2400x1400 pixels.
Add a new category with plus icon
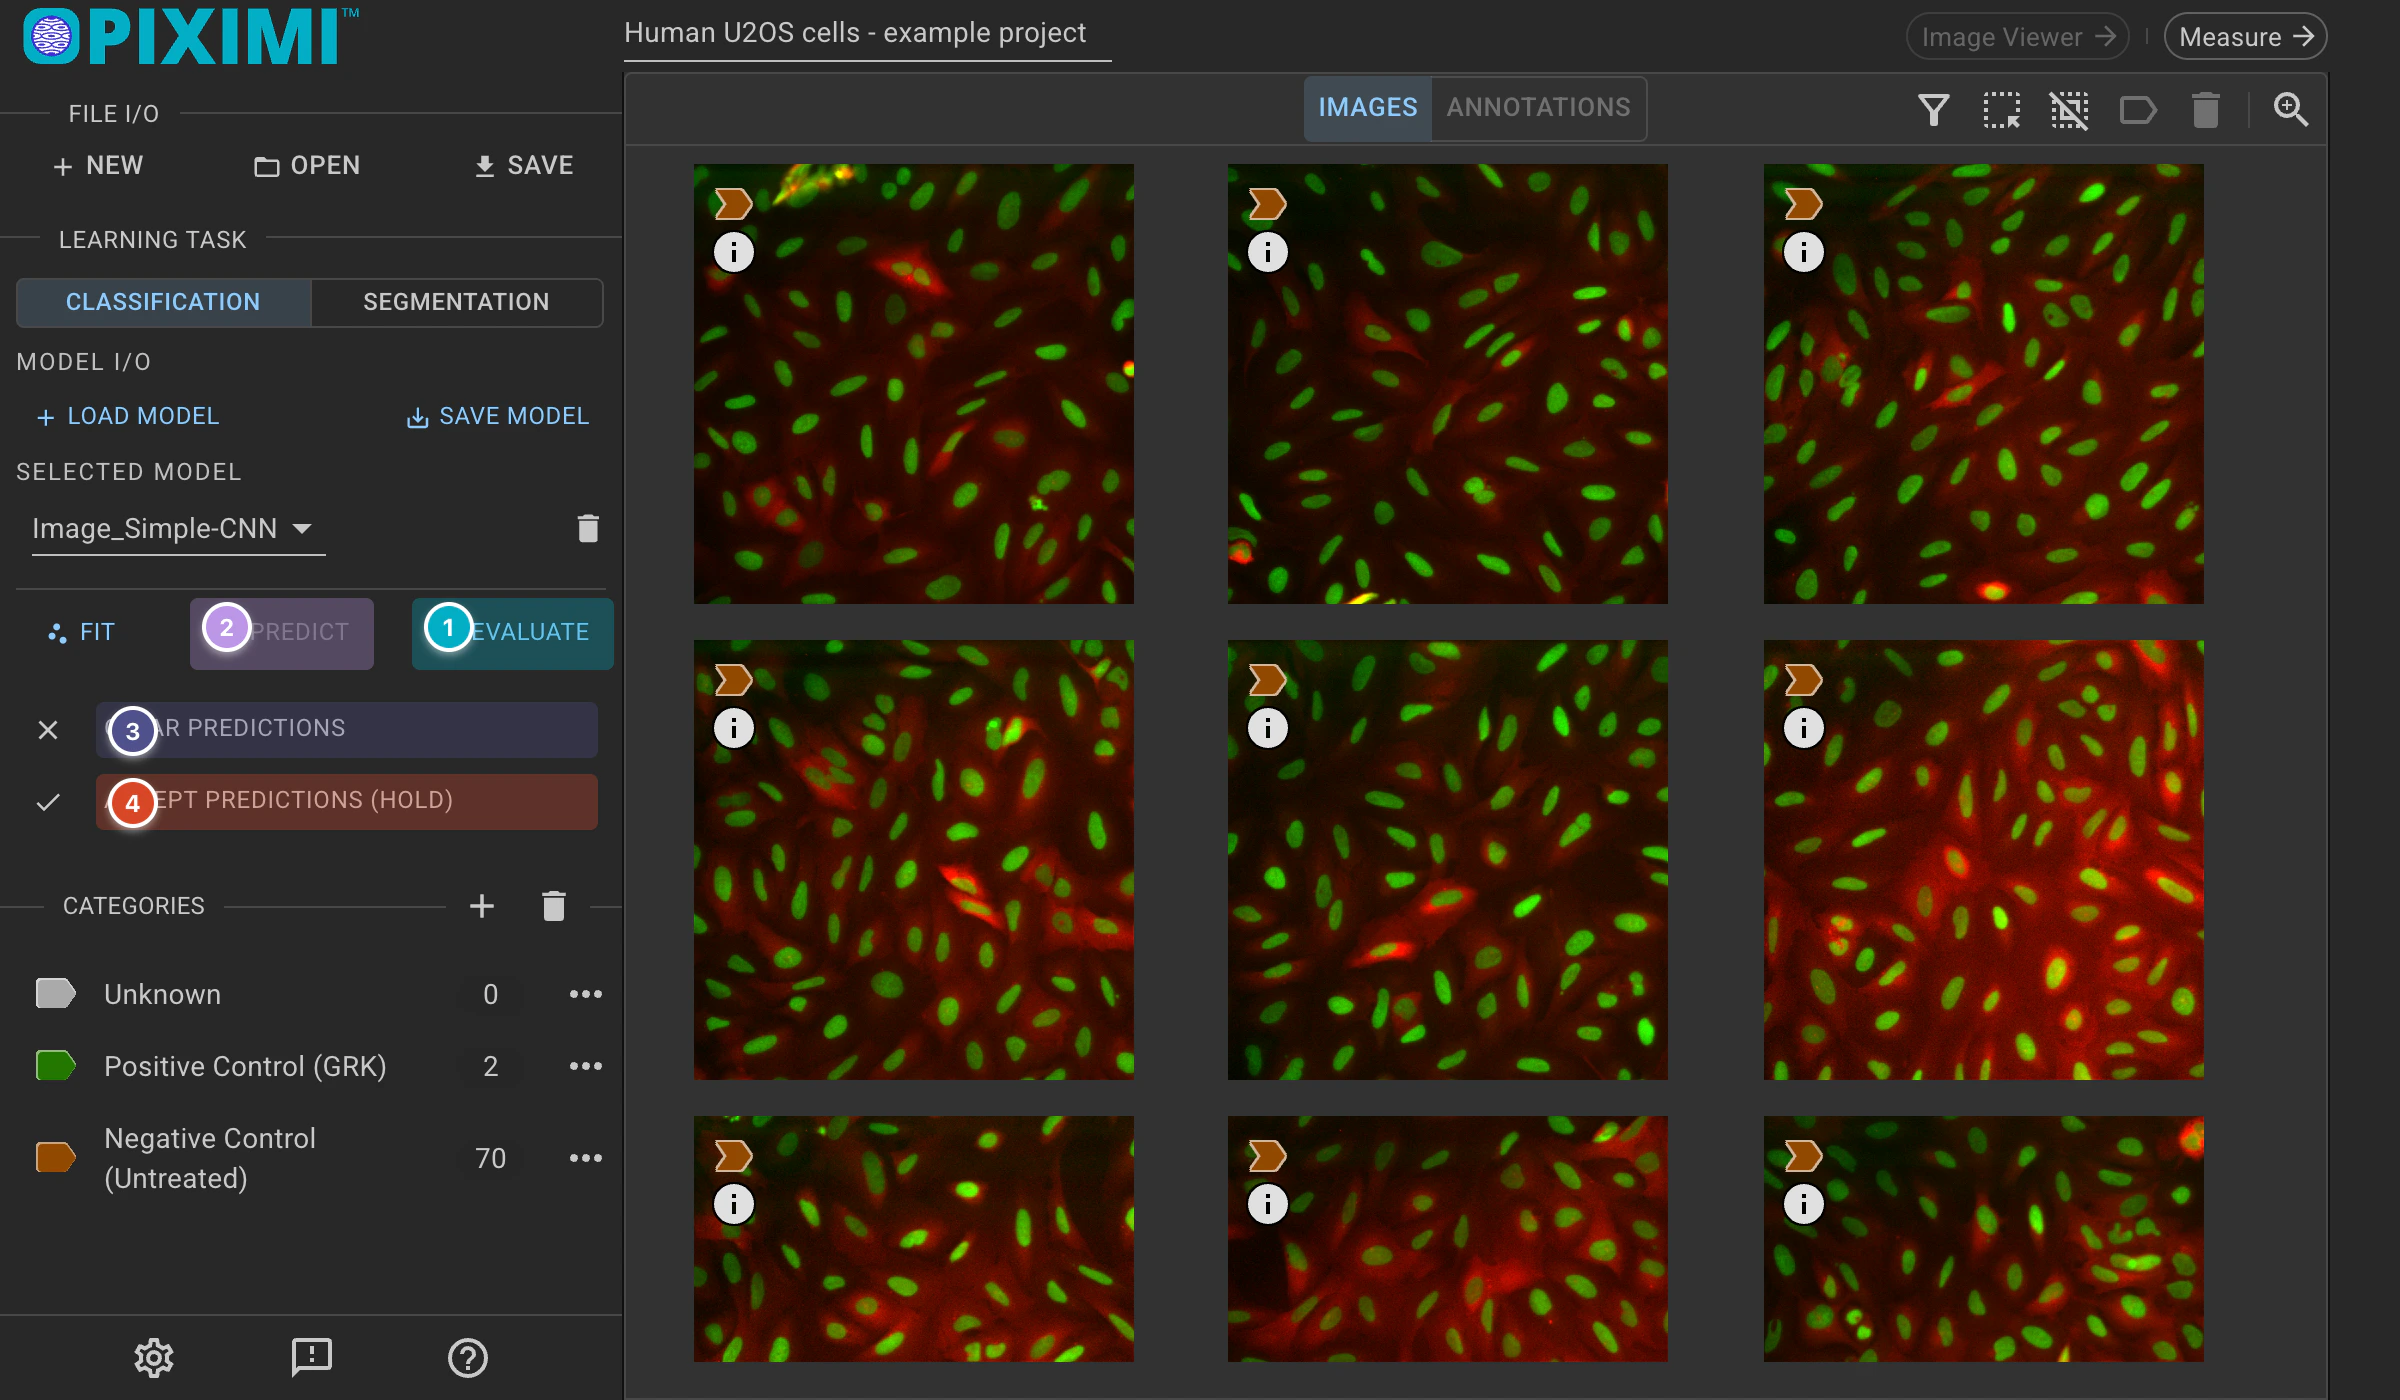[482, 906]
